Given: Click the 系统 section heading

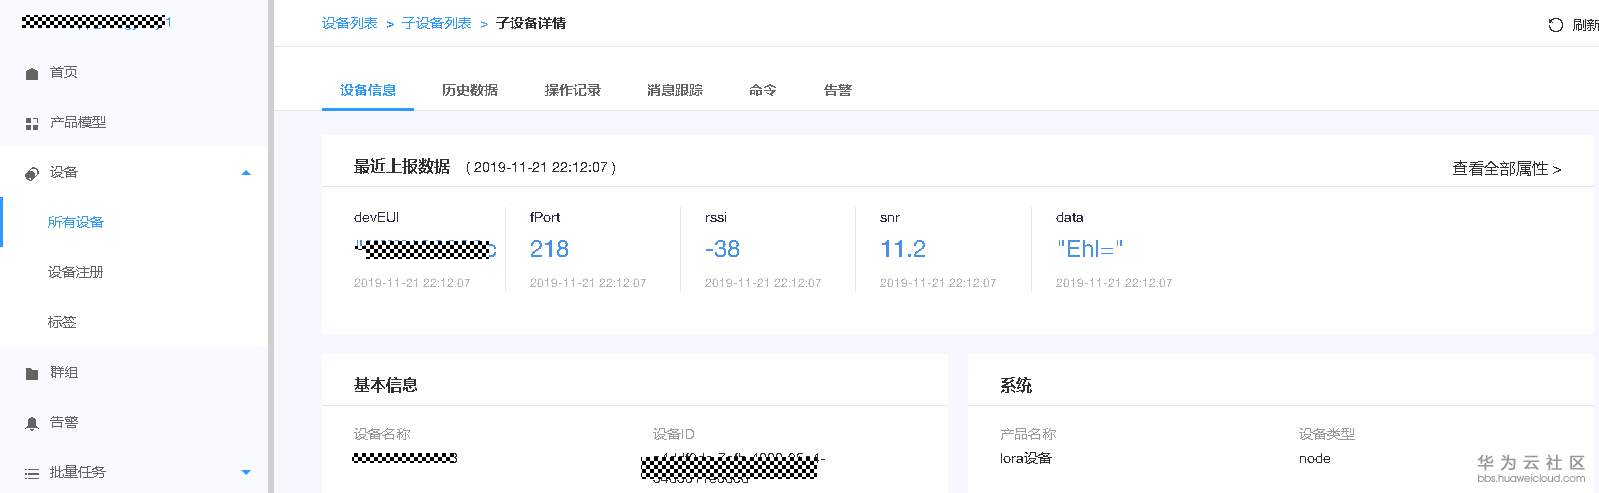Looking at the screenshot, I should point(1016,385).
